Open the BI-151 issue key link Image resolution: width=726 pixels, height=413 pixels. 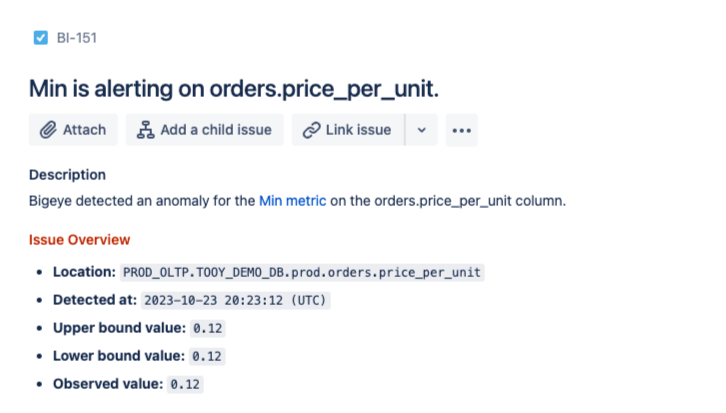pos(77,38)
